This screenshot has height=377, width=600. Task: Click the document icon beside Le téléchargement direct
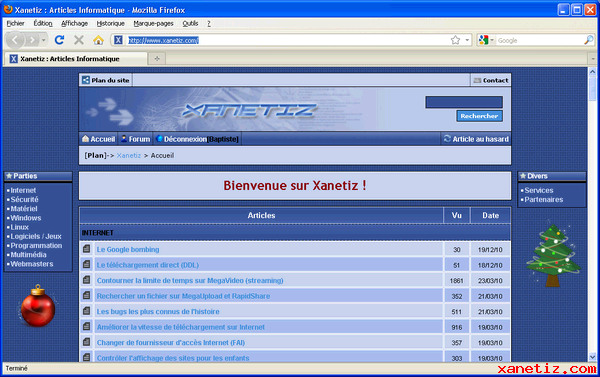click(x=86, y=264)
